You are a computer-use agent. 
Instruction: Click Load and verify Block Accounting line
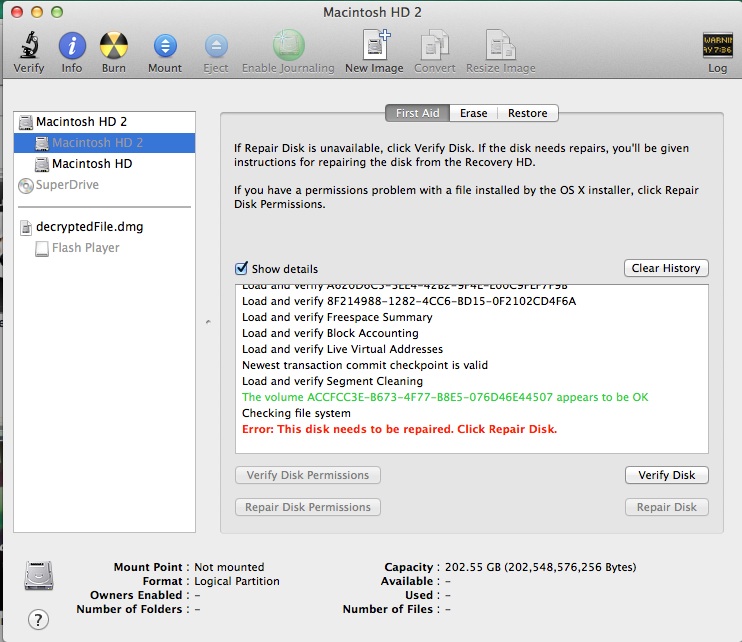tap(330, 333)
